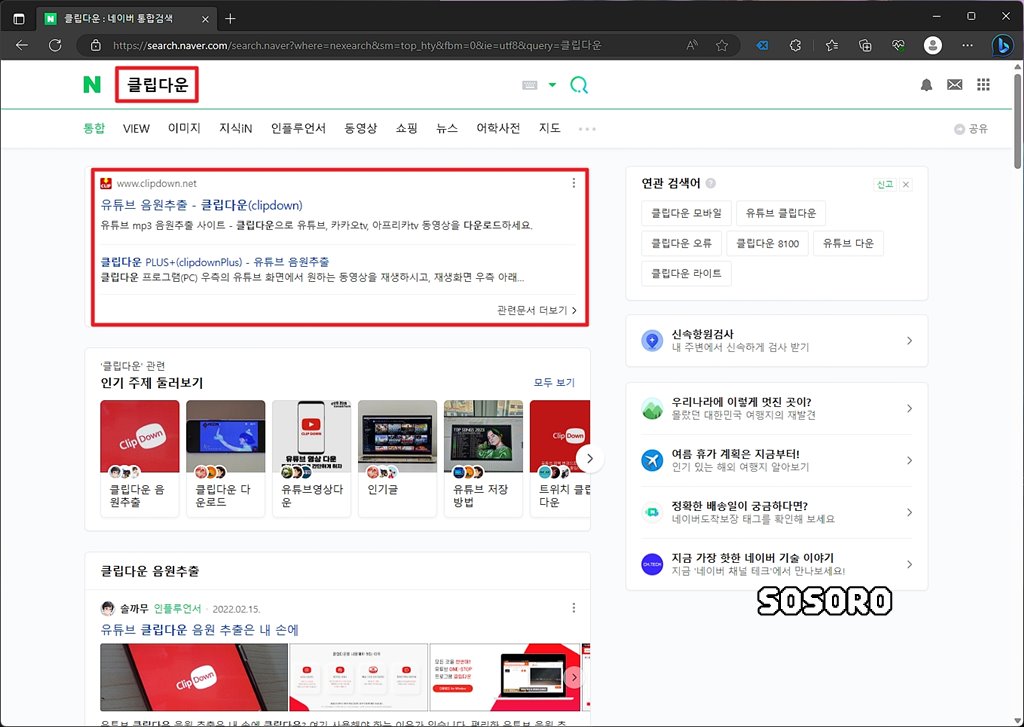Image resolution: width=1024 pixels, height=727 pixels.
Task: Open options menu for clipdown.net result
Action: [573, 183]
